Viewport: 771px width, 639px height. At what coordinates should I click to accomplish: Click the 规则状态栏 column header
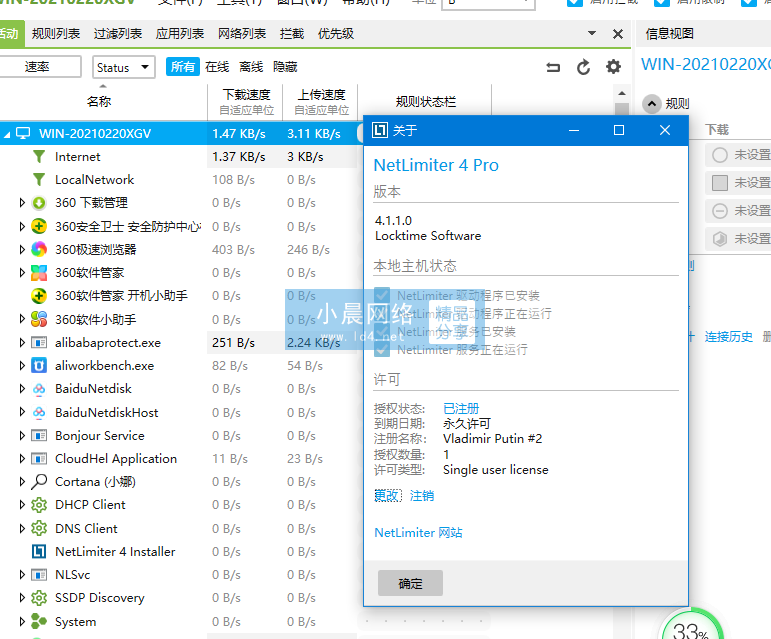point(426,102)
